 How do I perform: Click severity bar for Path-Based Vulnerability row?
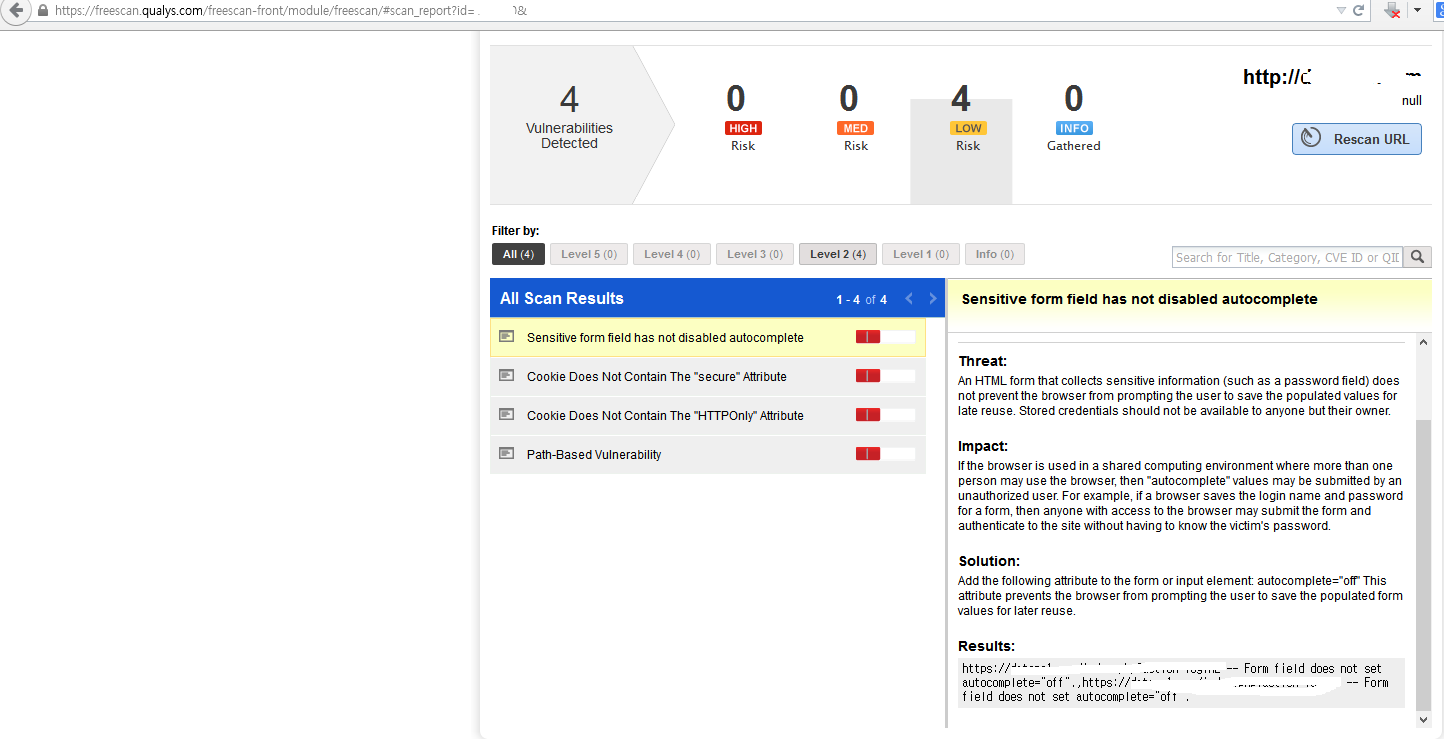(x=885, y=454)
